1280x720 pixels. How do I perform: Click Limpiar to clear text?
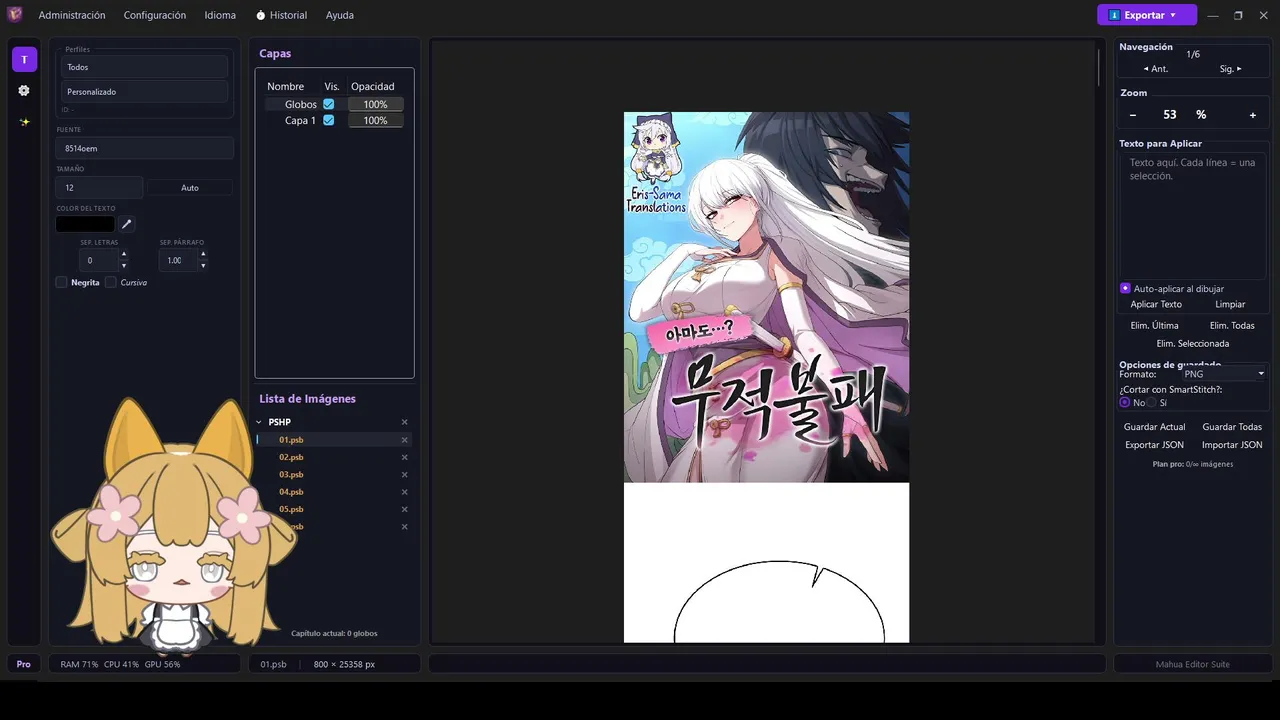pos(1230,304)
